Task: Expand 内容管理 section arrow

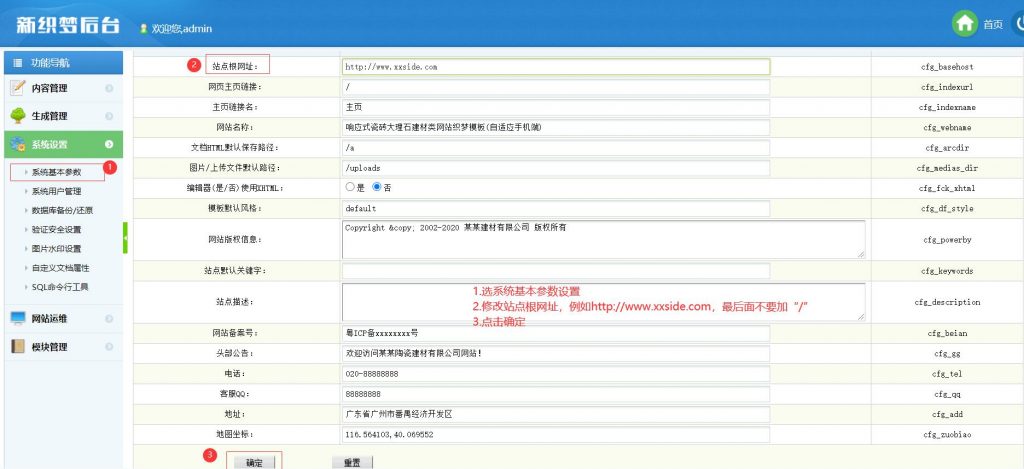Action: [x=109, y=88]
